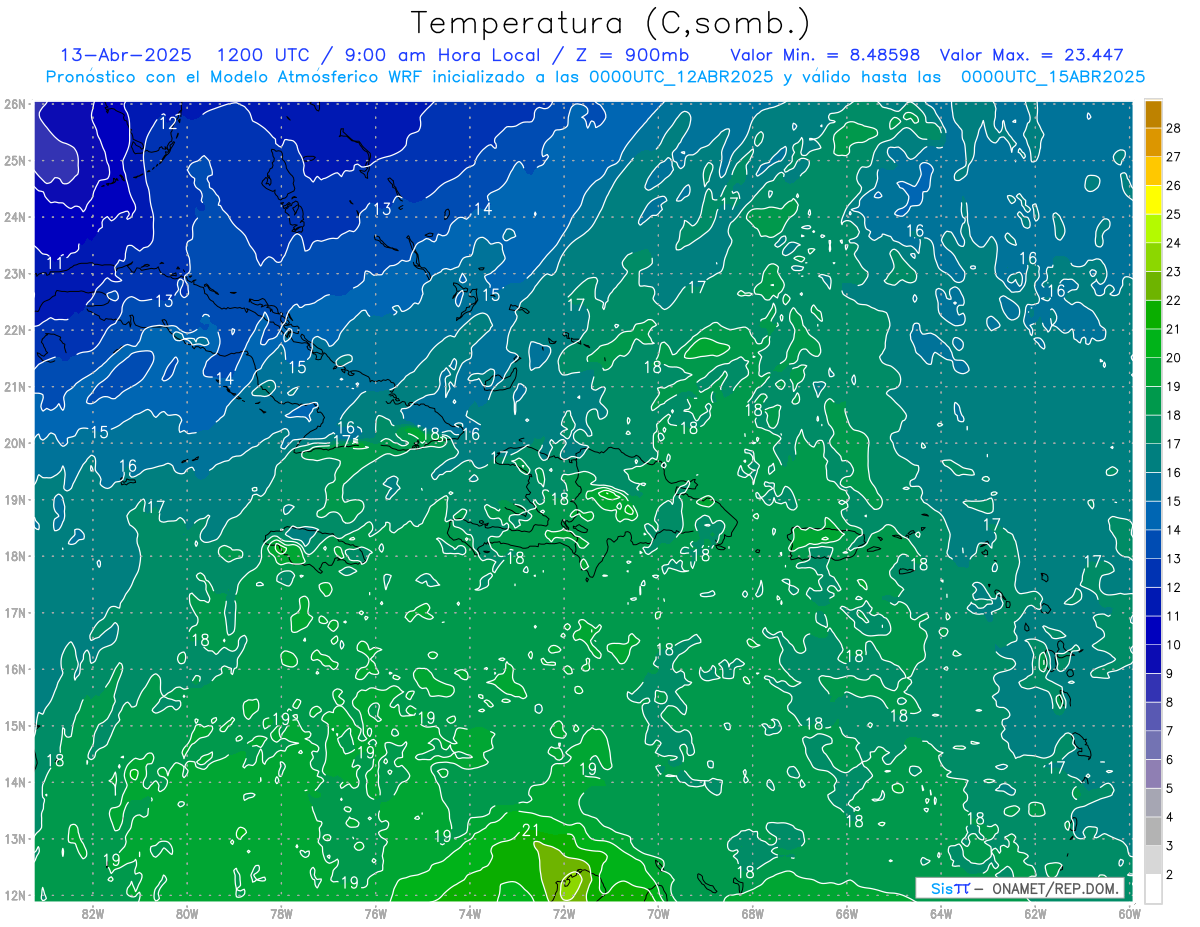Click the '78W' longitude axis label

click(281, 912)
